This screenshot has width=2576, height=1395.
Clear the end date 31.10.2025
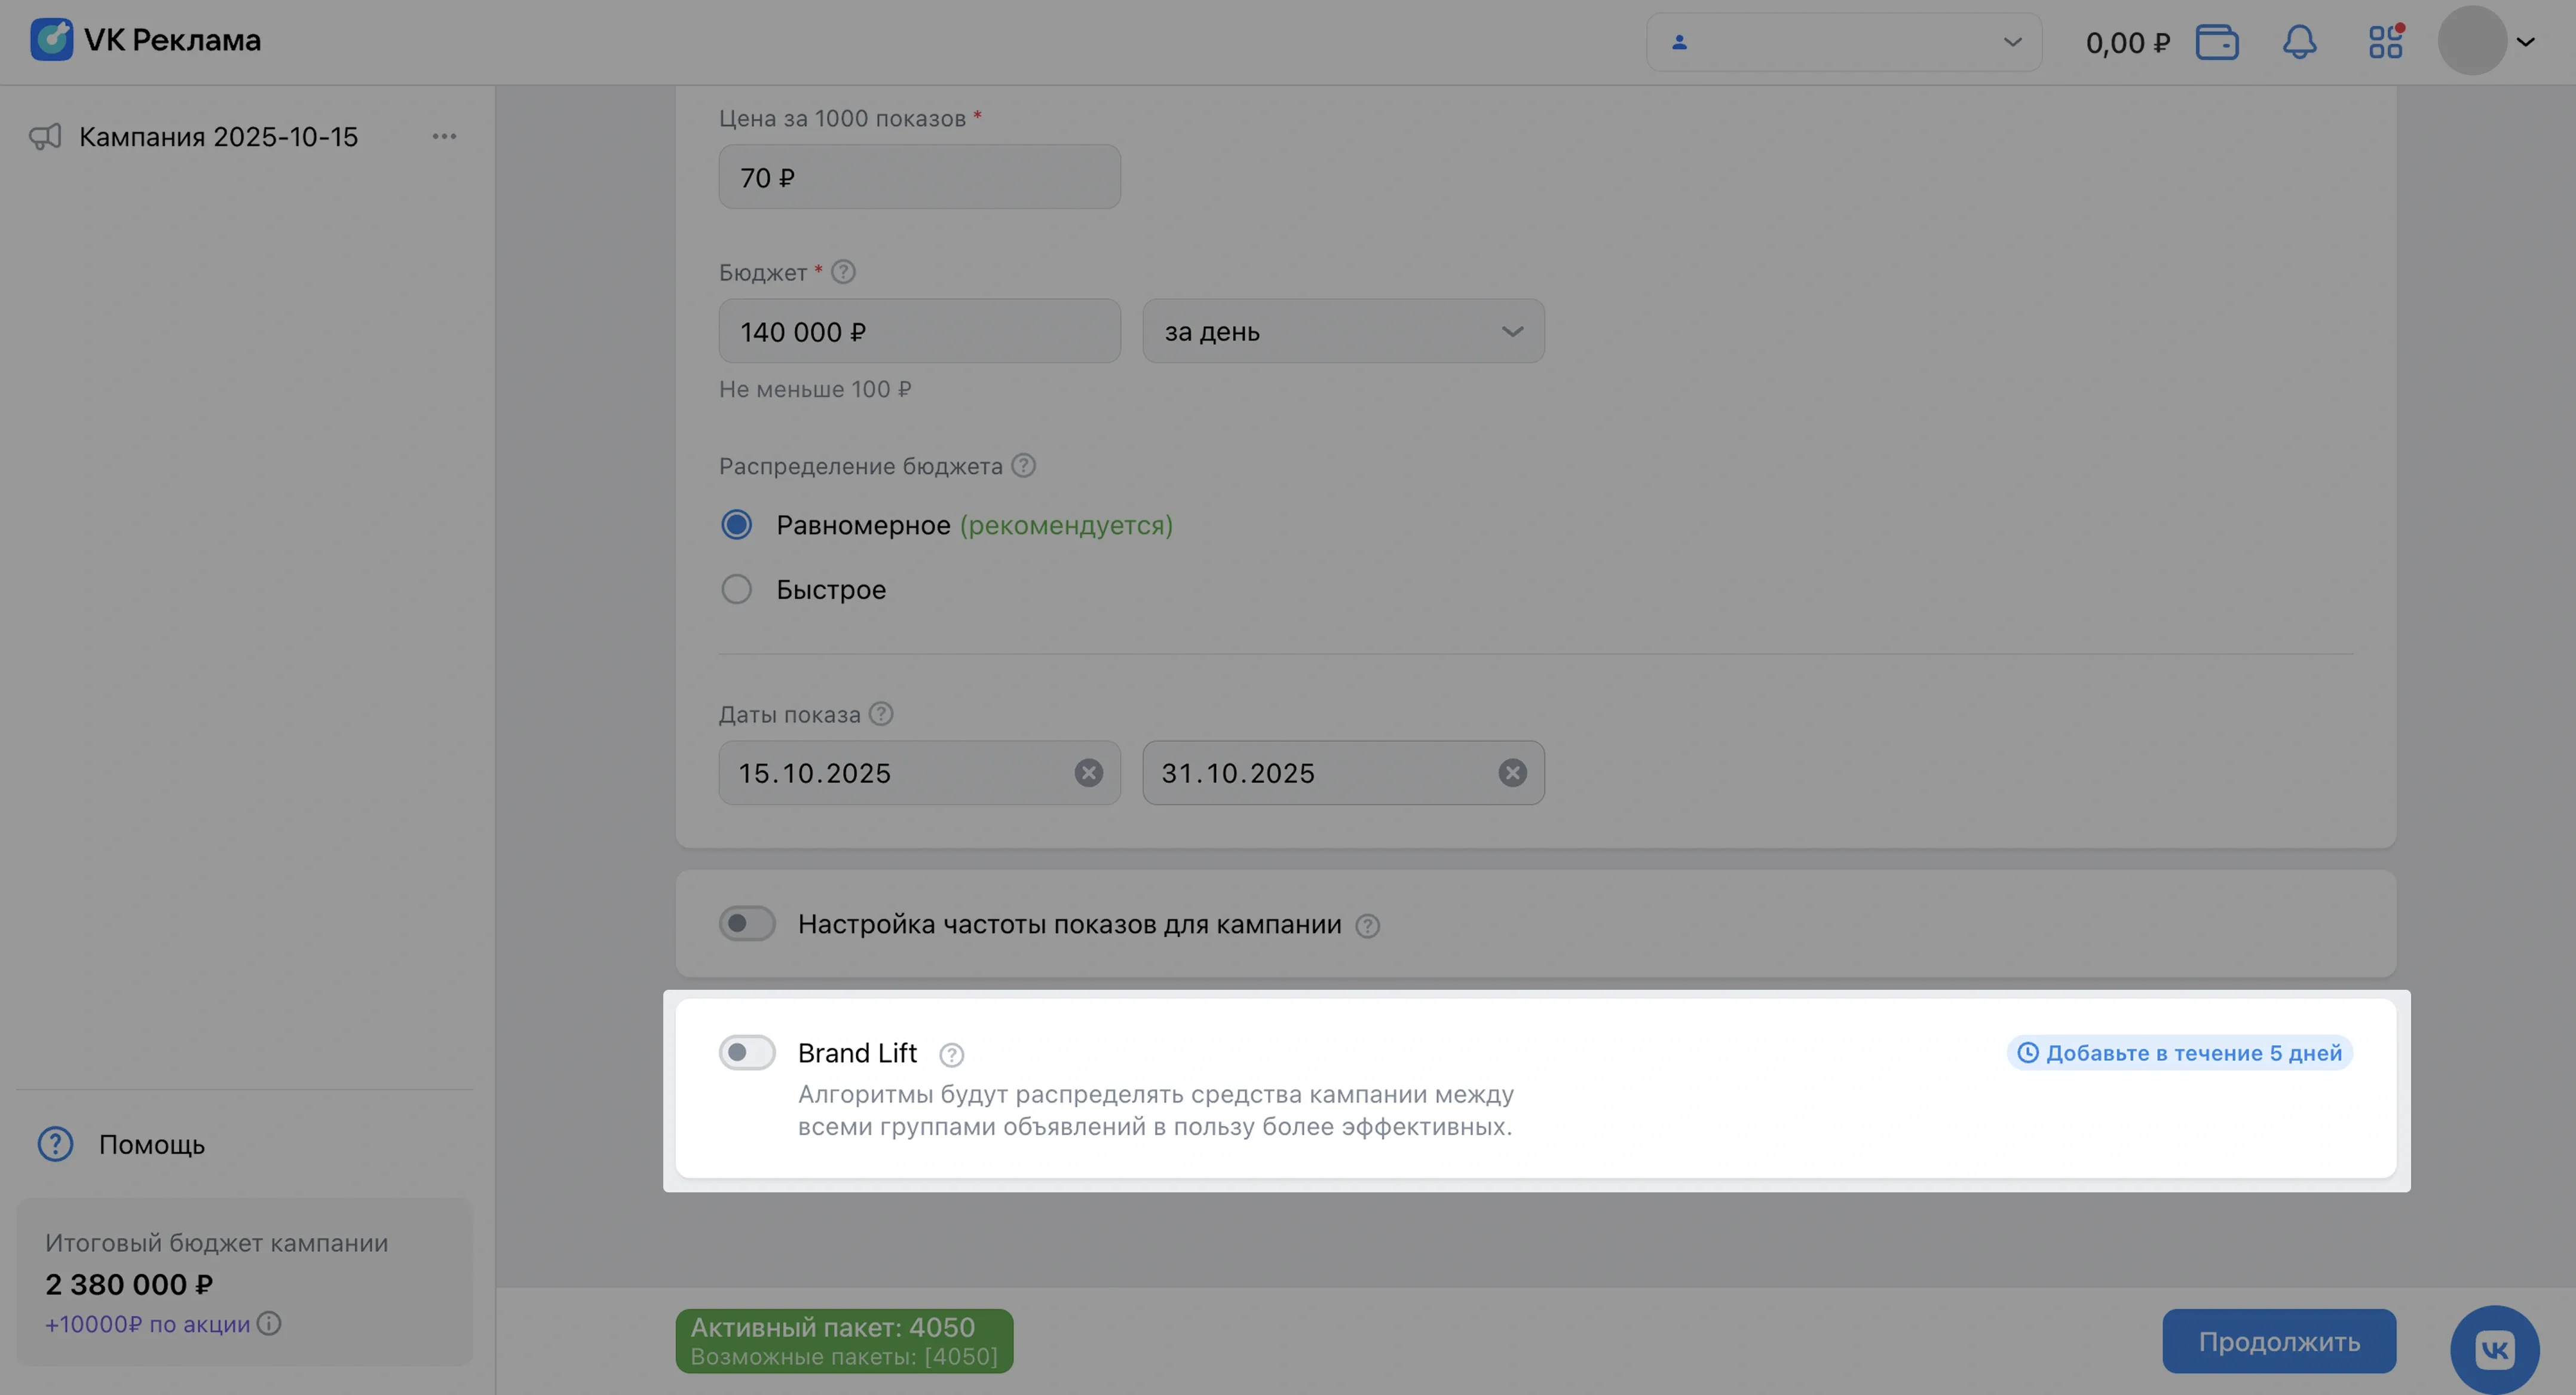1512,773
